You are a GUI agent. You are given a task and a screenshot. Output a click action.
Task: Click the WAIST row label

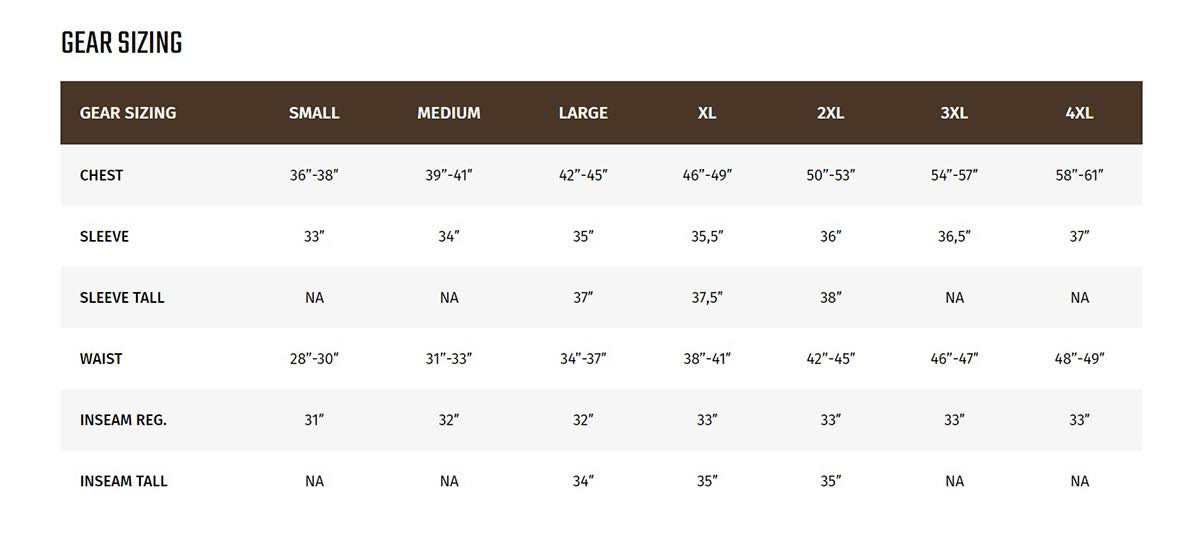point(101,359)
